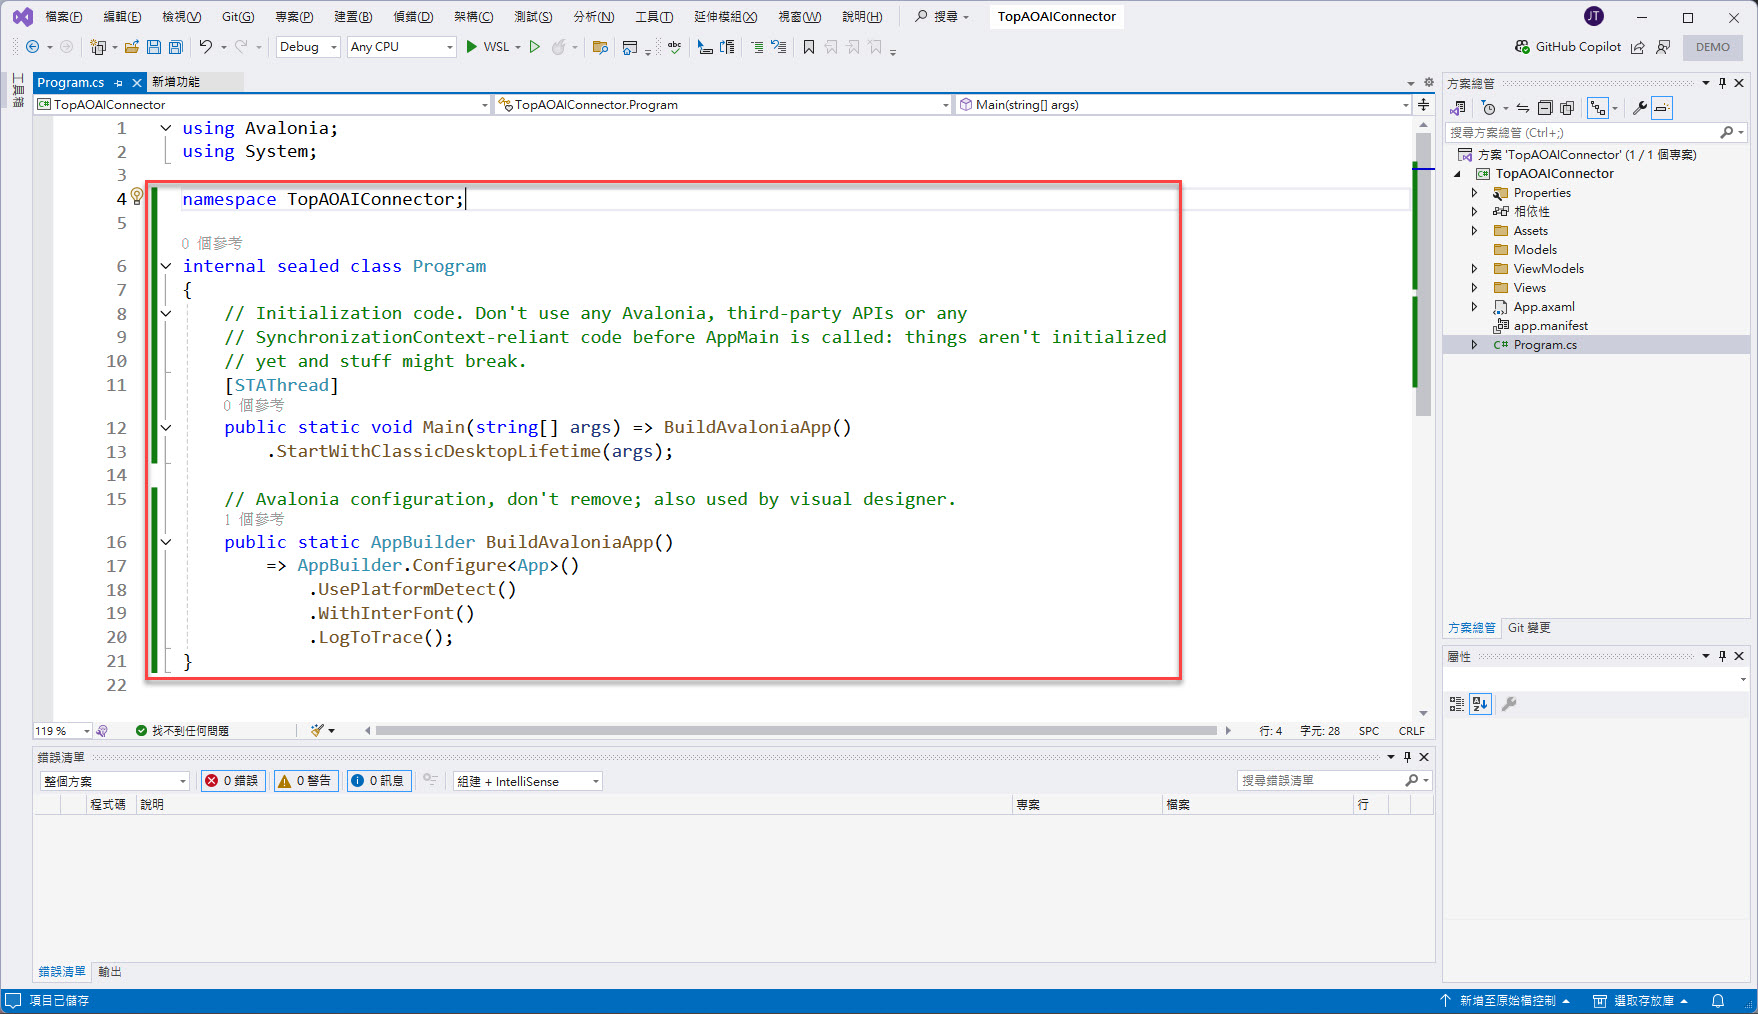Collapse all items in Solution Explorer

tap(1545, 108)
